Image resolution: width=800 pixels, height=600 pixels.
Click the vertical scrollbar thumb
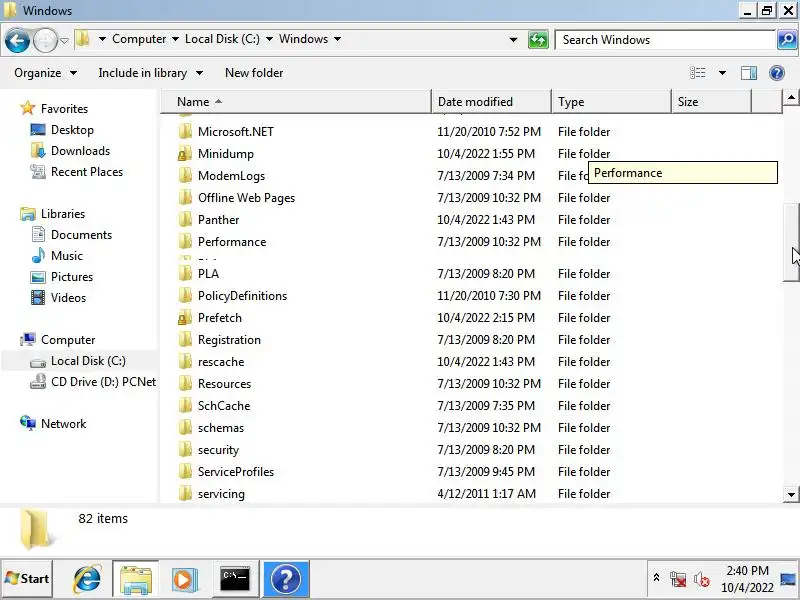pyautogui.click(x=791, y=242)
